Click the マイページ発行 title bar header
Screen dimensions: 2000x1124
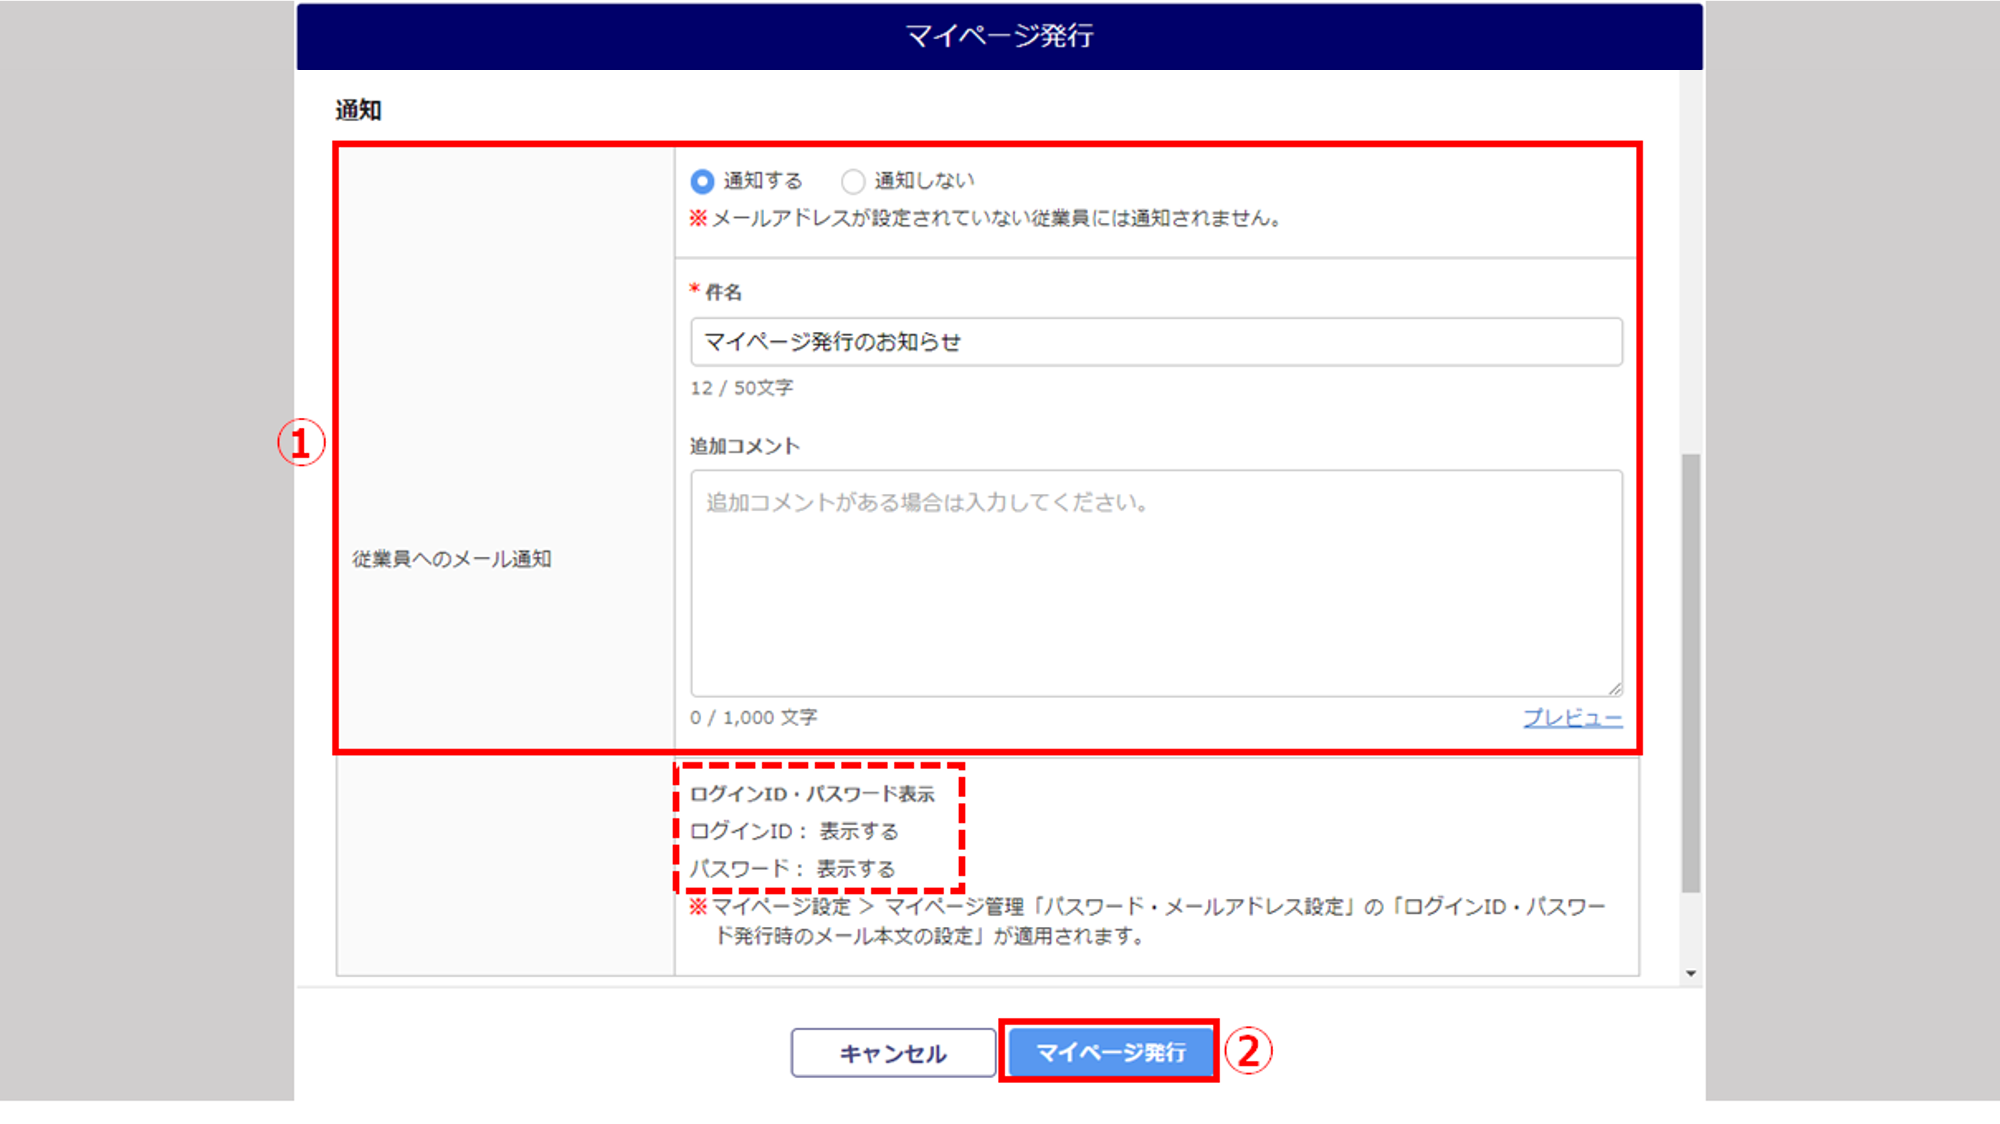click(999, 36)
